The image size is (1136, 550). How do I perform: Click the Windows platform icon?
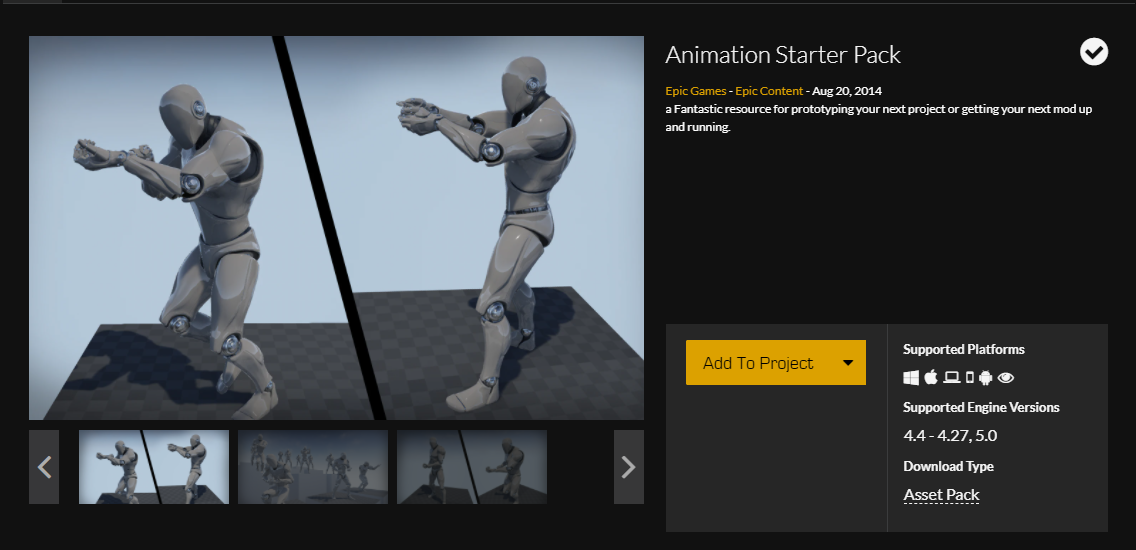click(x=911, y=378)
